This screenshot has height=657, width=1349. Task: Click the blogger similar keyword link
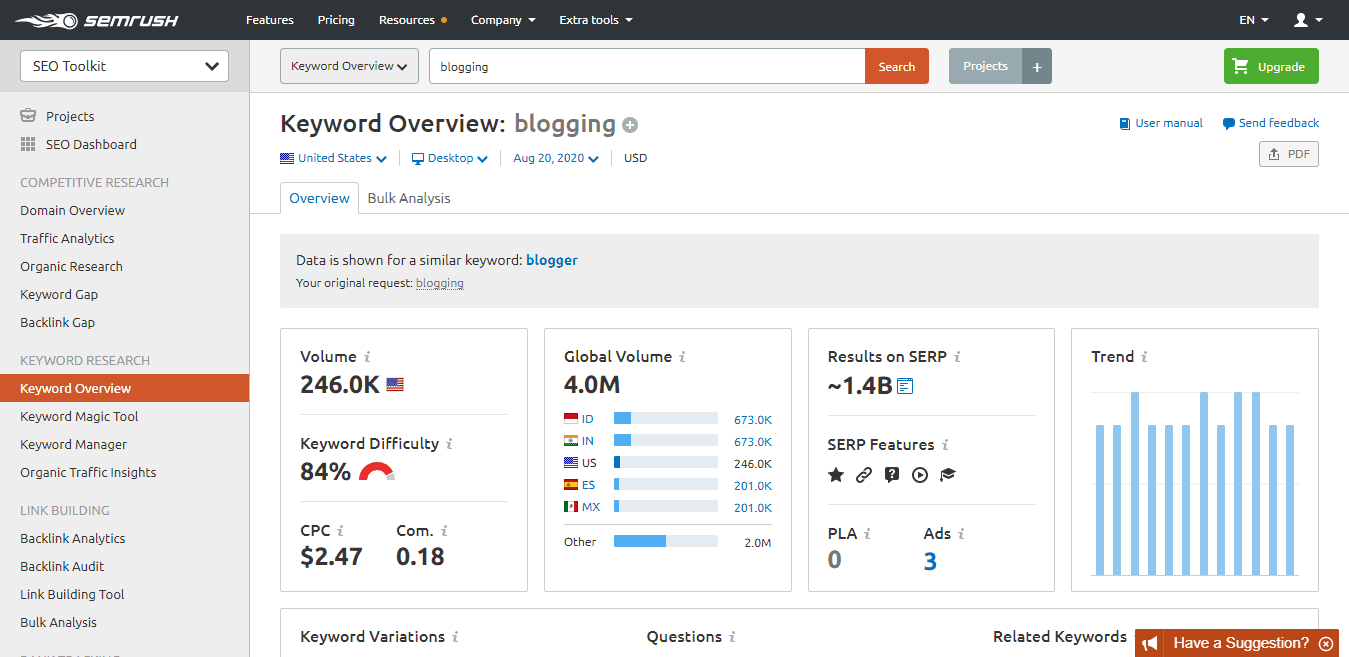[552, 260]
